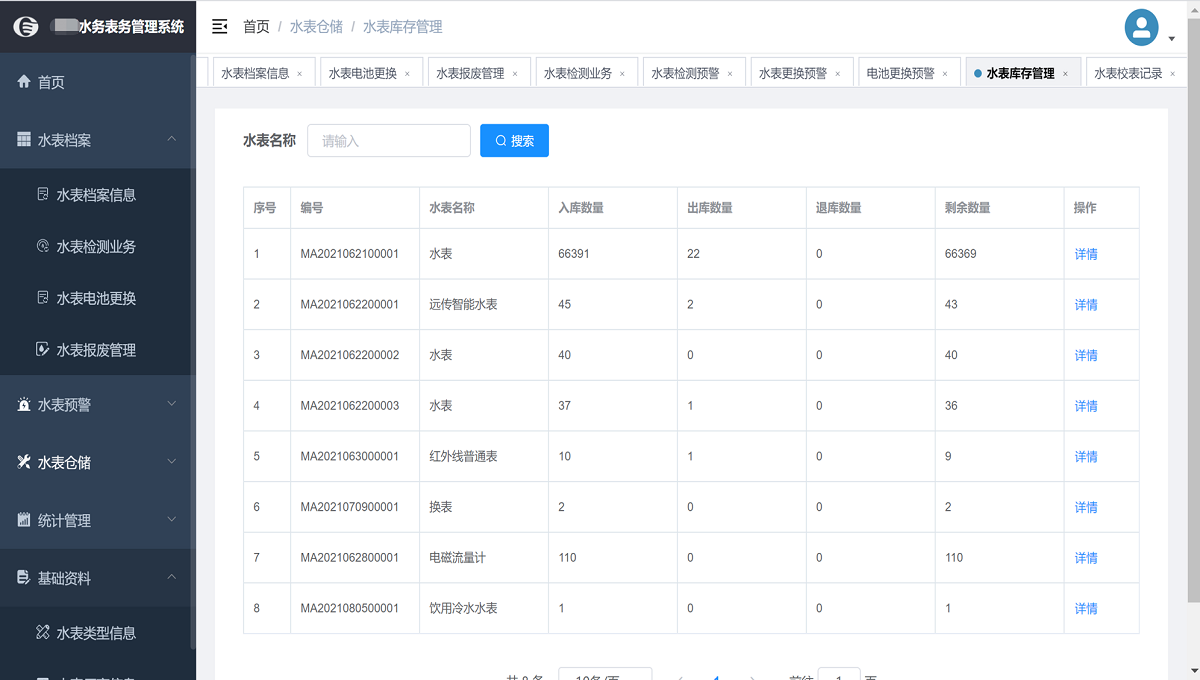
Task: Click the sidebar collapse hamburger icon
Action: tap(220, 27)
